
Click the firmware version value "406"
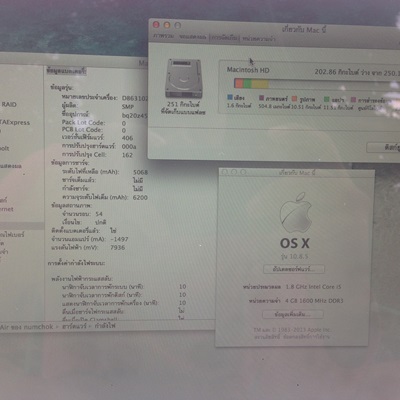pyautogui.click(x=127, y=138)
